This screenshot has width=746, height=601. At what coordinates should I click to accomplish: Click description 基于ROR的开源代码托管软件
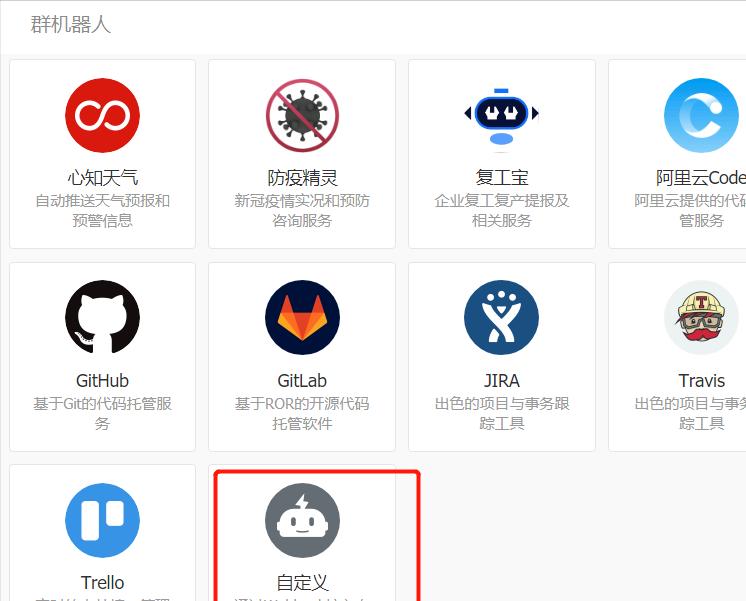[x=302, y=413]
